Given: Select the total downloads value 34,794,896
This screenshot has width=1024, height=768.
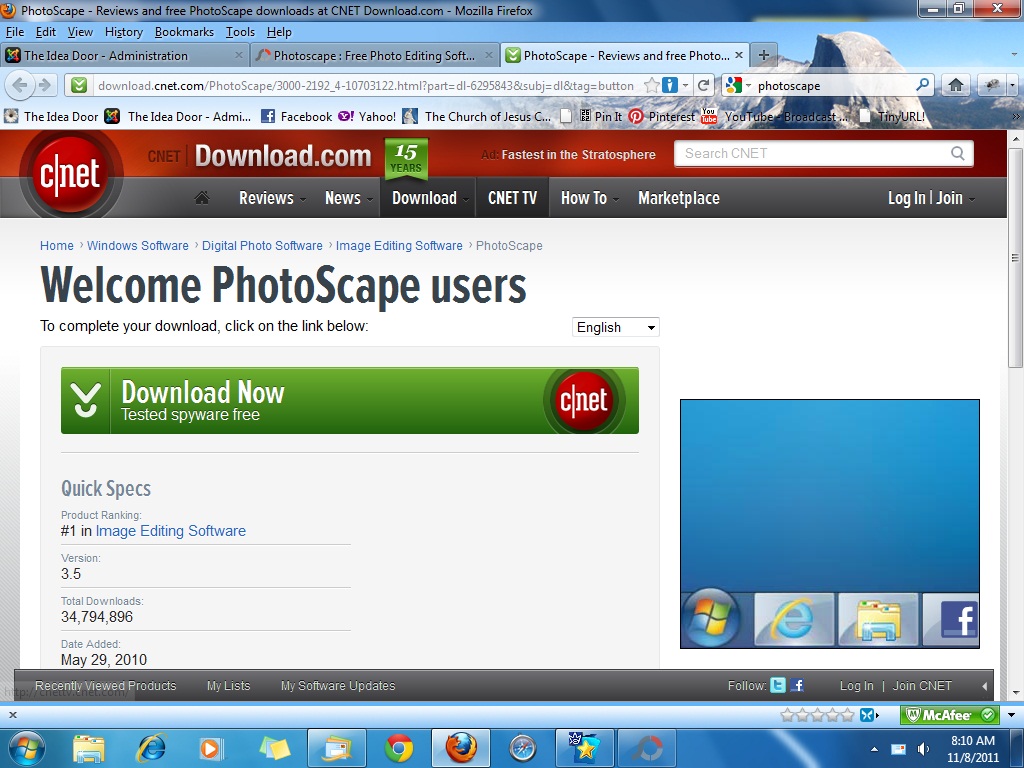Looking at the screenshot, I should pos(97,617).
